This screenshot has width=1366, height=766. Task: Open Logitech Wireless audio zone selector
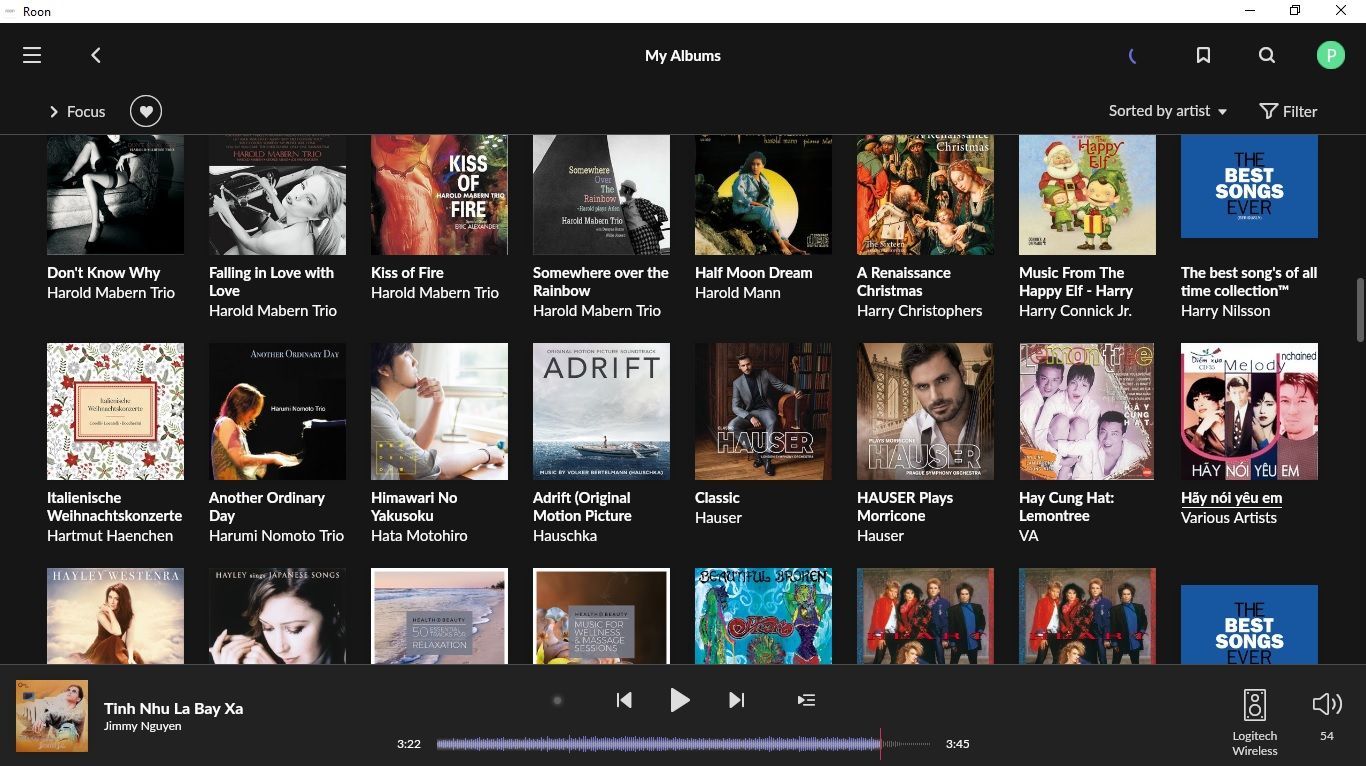pyautogui.click(x=1255, y=722)
